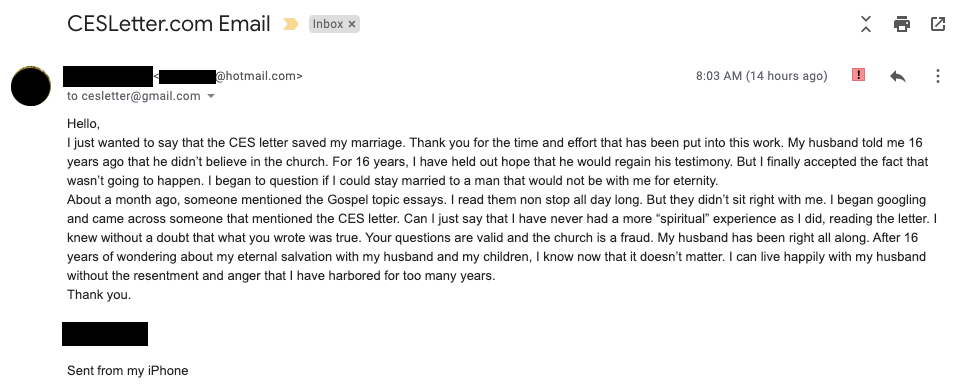Expand recipient details dropdown arrow
Image resolution: width=958 pixels, height=387 pixels.
pyautogui.click(x=211, y=96)
